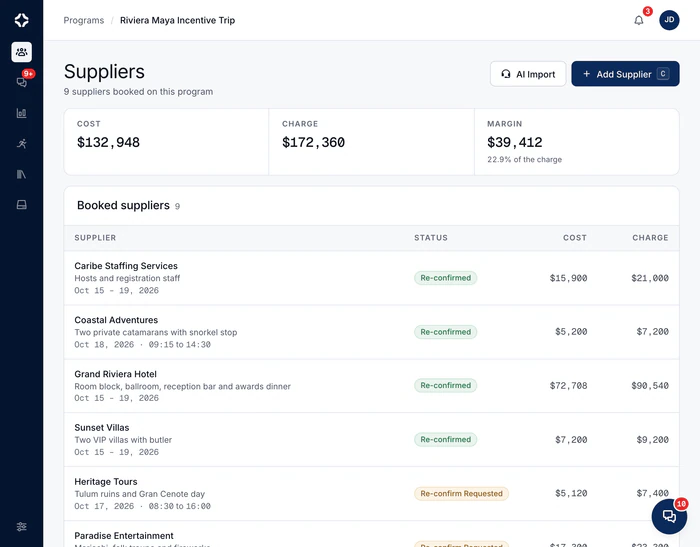This screenshot has width=700, height=547.
Task: Click the app logo in the sidebar
Action: pyautogui.click(x=21, y=20)
